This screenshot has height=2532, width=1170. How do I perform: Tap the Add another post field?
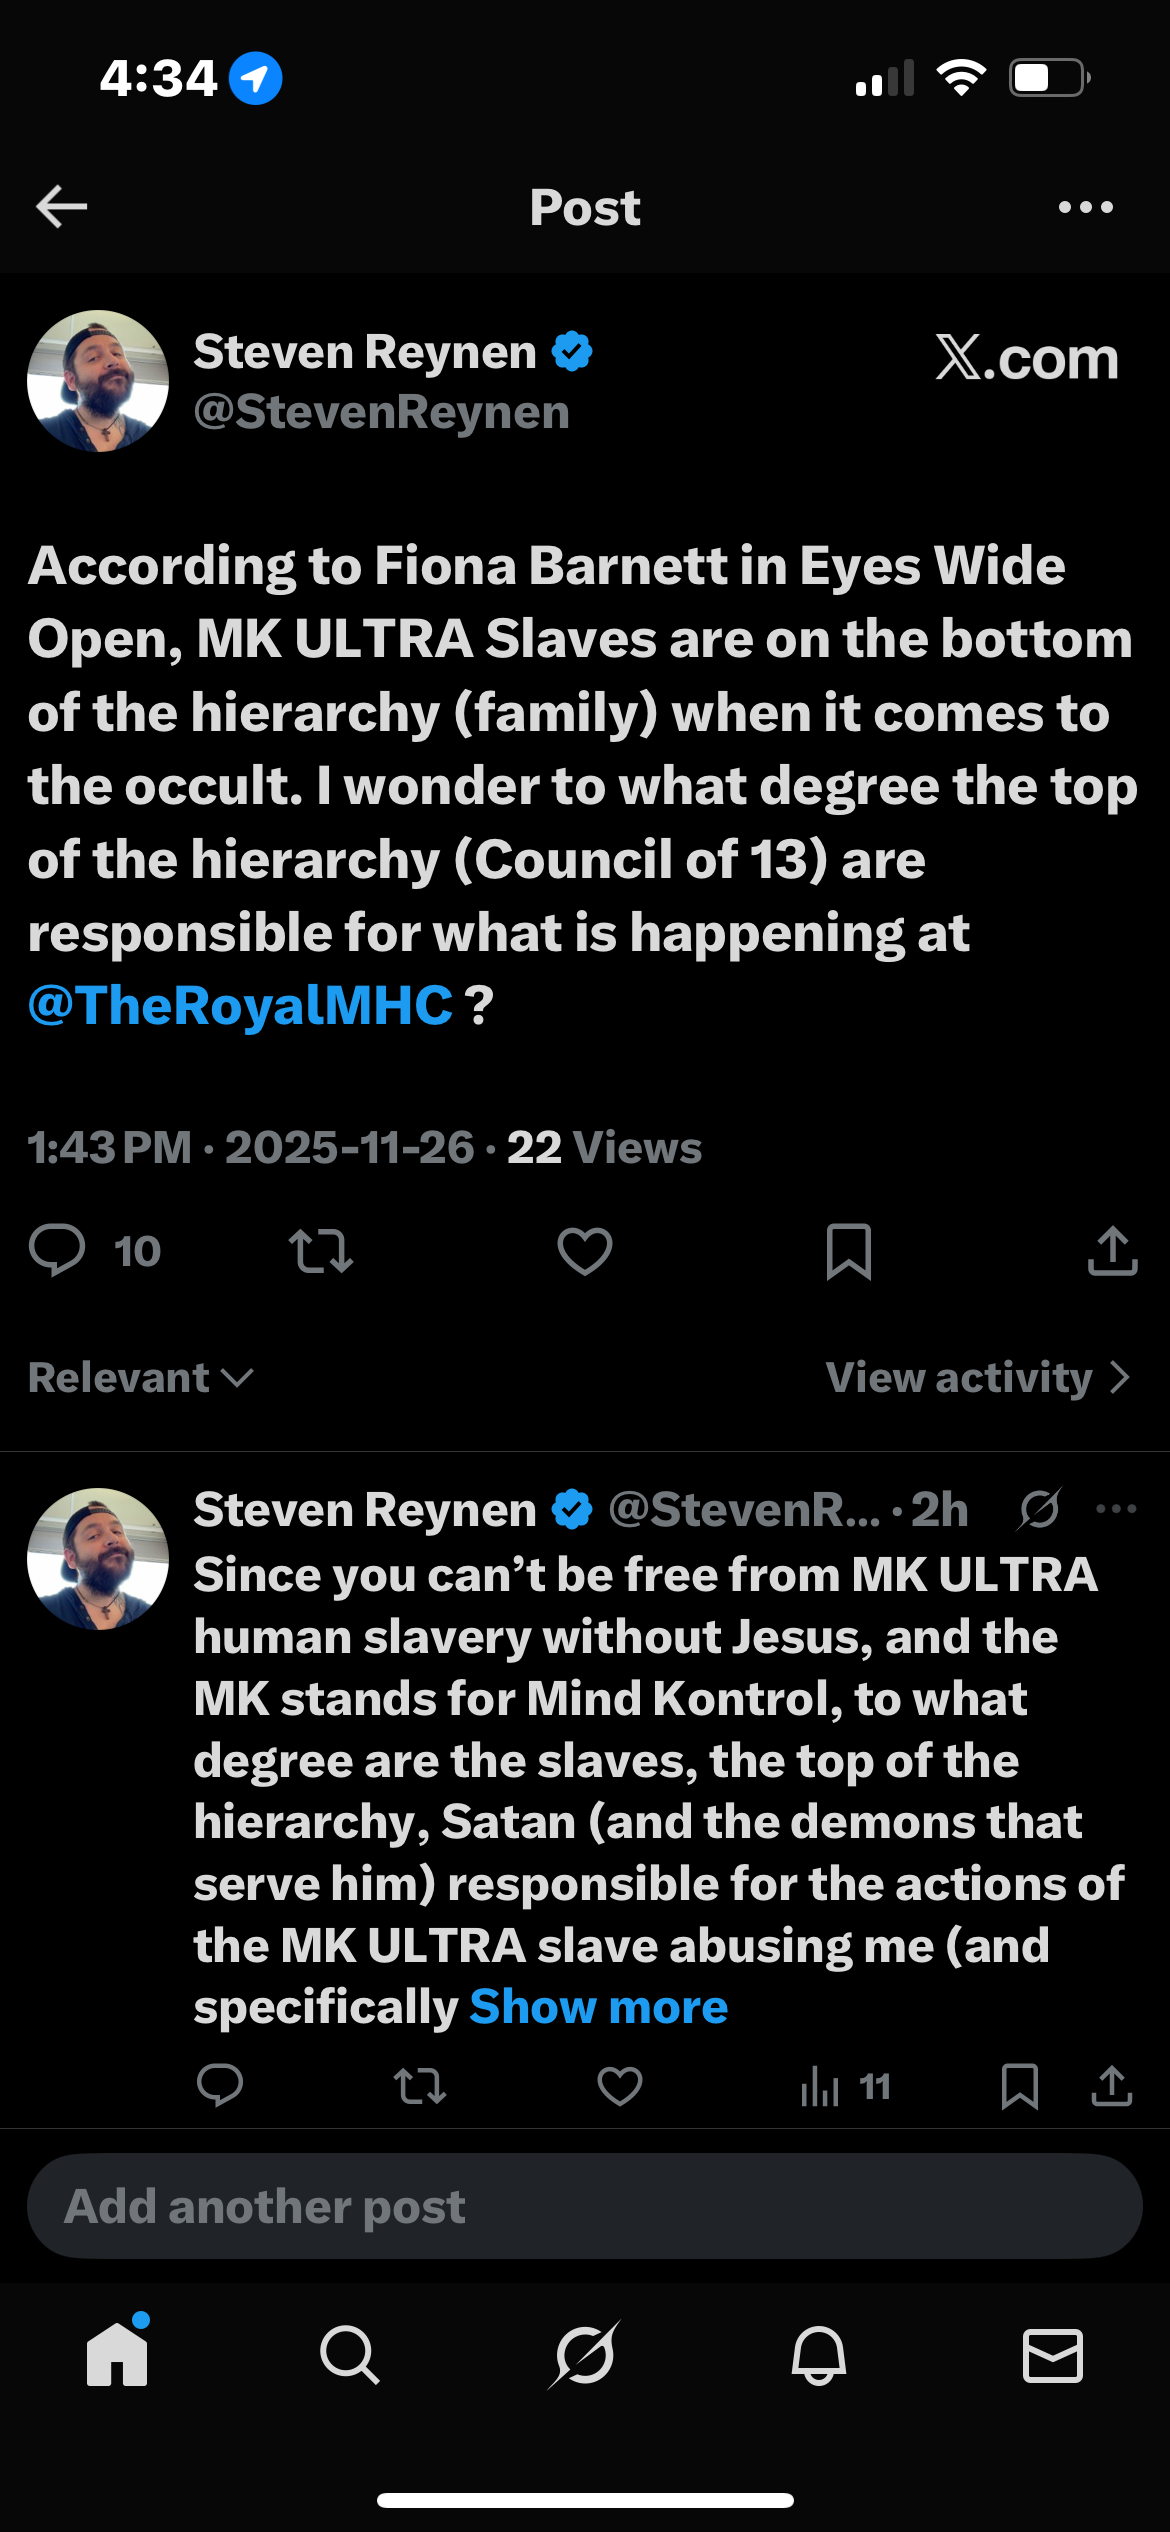[585, 2206]
